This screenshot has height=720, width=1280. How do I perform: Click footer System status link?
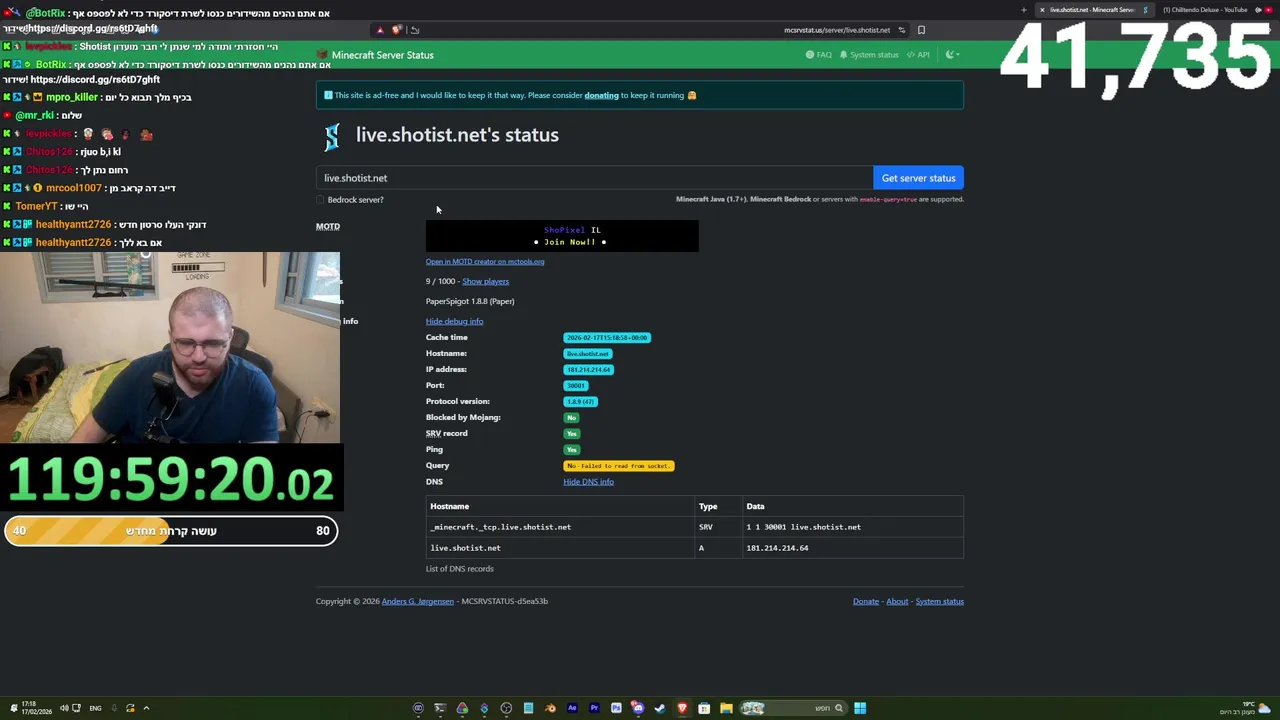pos(940,601)
